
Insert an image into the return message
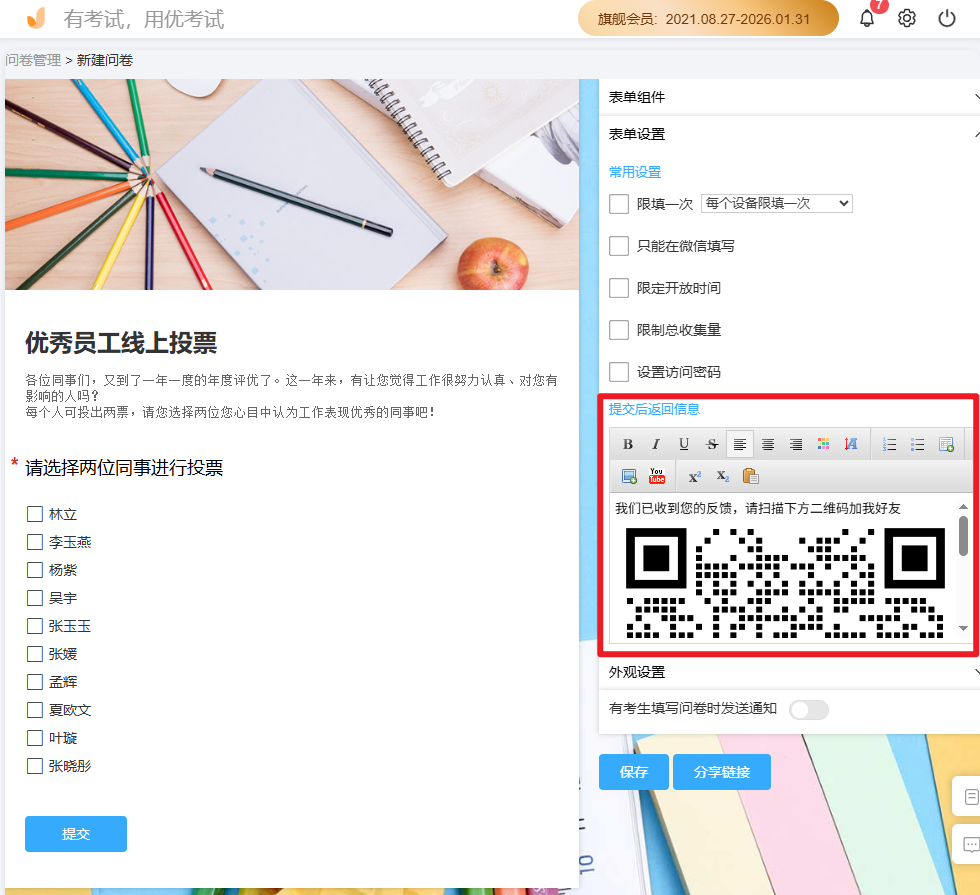[629, 476]
